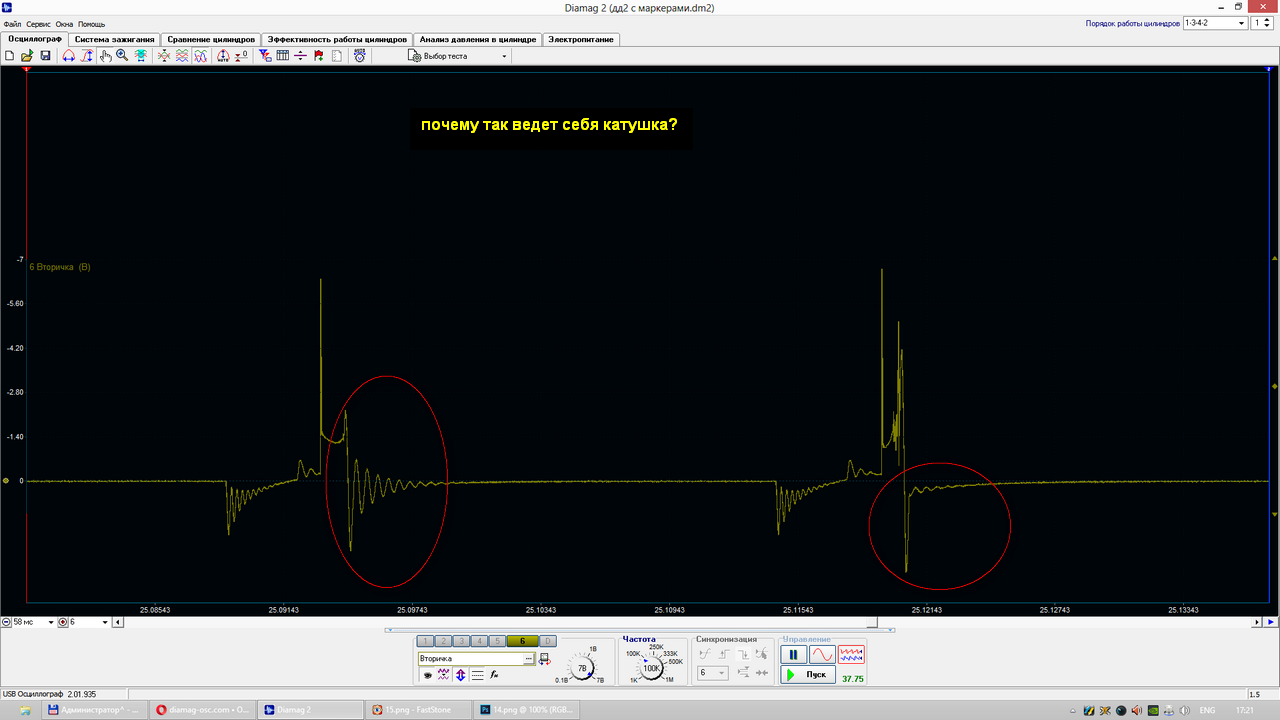Viewport: 1280px width, 720px height.
Task: Click the red flag marker icon
Action: (x=318, y=56)
